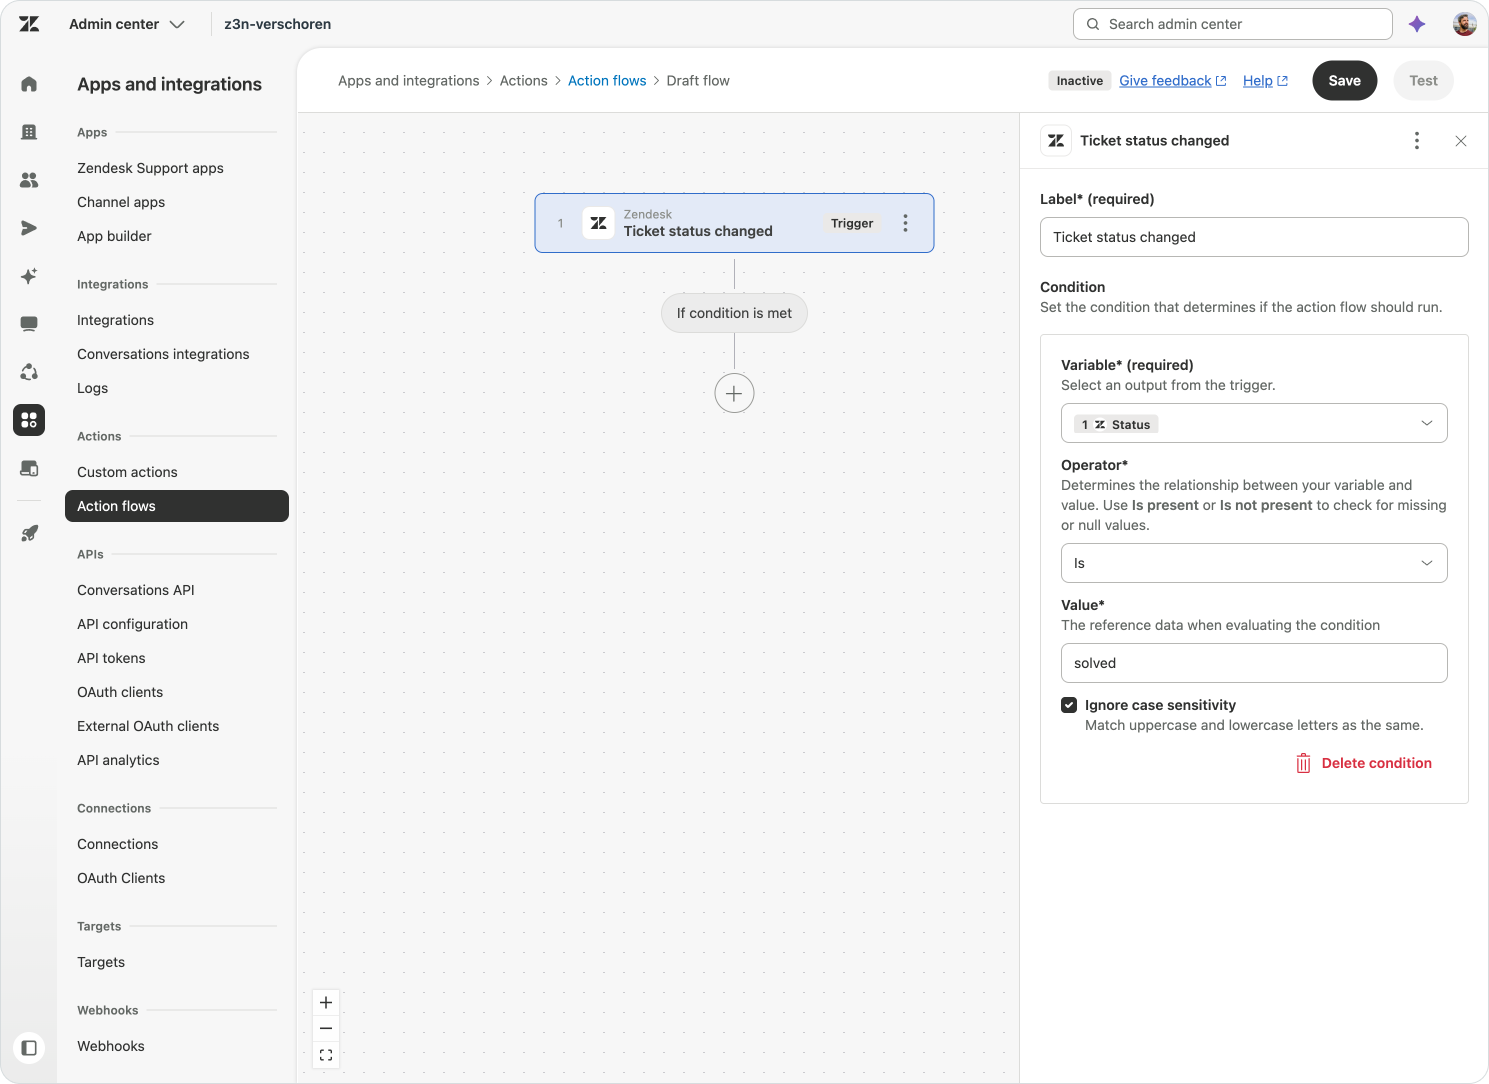Open Webhooks in the sidebar
The image size is (1489, 1084).
click(x=111, y=1046)
